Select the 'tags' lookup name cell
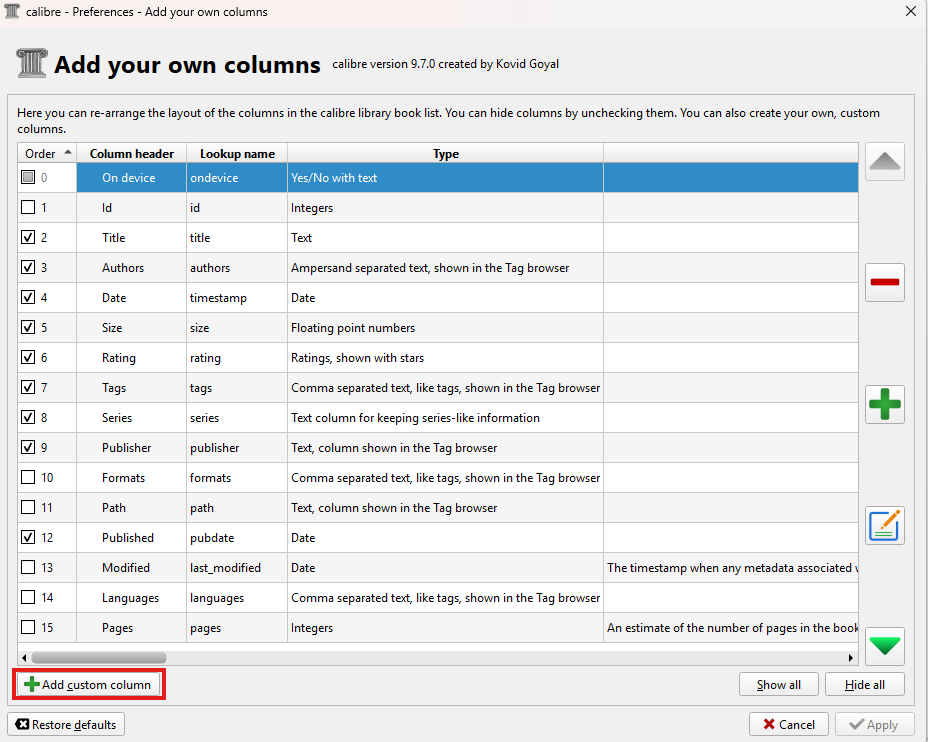This screenshot has width=928, height=742. click(x=237, y=388)
